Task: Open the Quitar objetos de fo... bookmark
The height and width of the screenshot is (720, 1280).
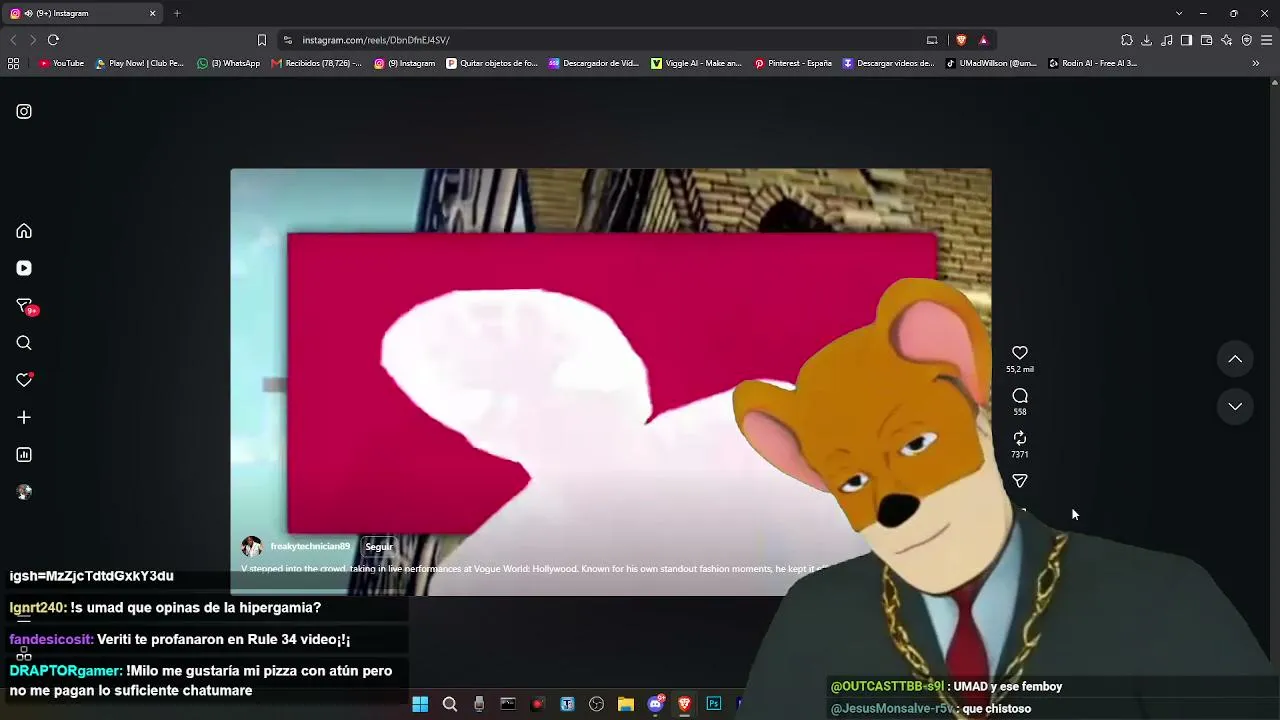Action: [x=492, y=63]
